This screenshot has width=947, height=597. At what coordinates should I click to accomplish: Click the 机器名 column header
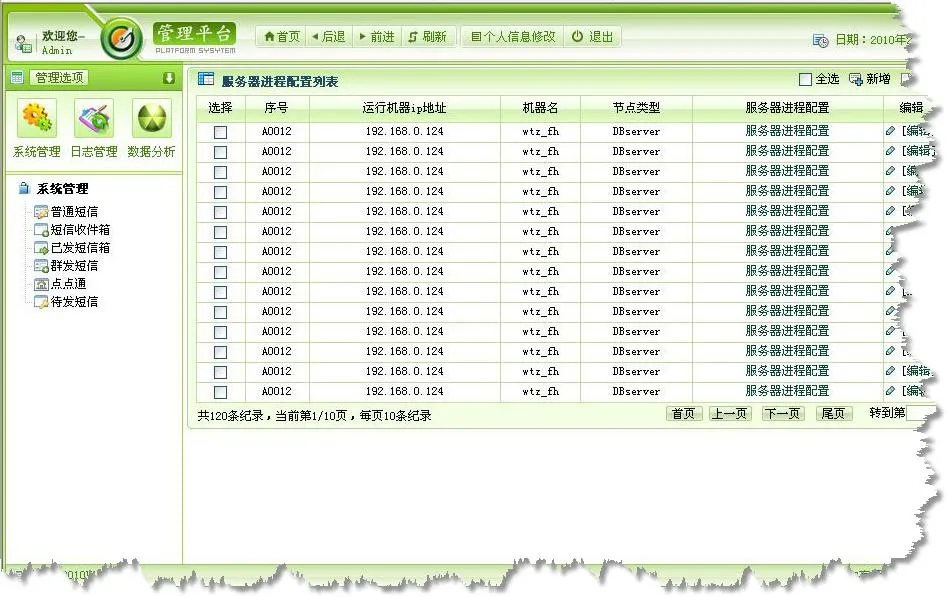541,108
